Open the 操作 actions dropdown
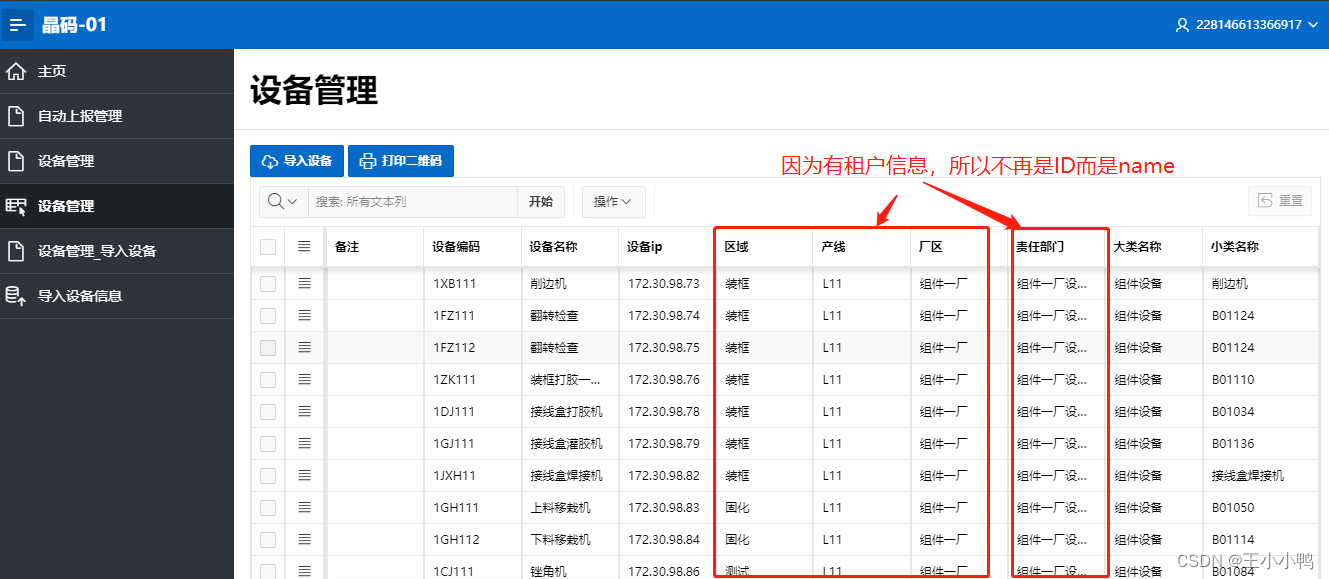 tap(613, 201)
